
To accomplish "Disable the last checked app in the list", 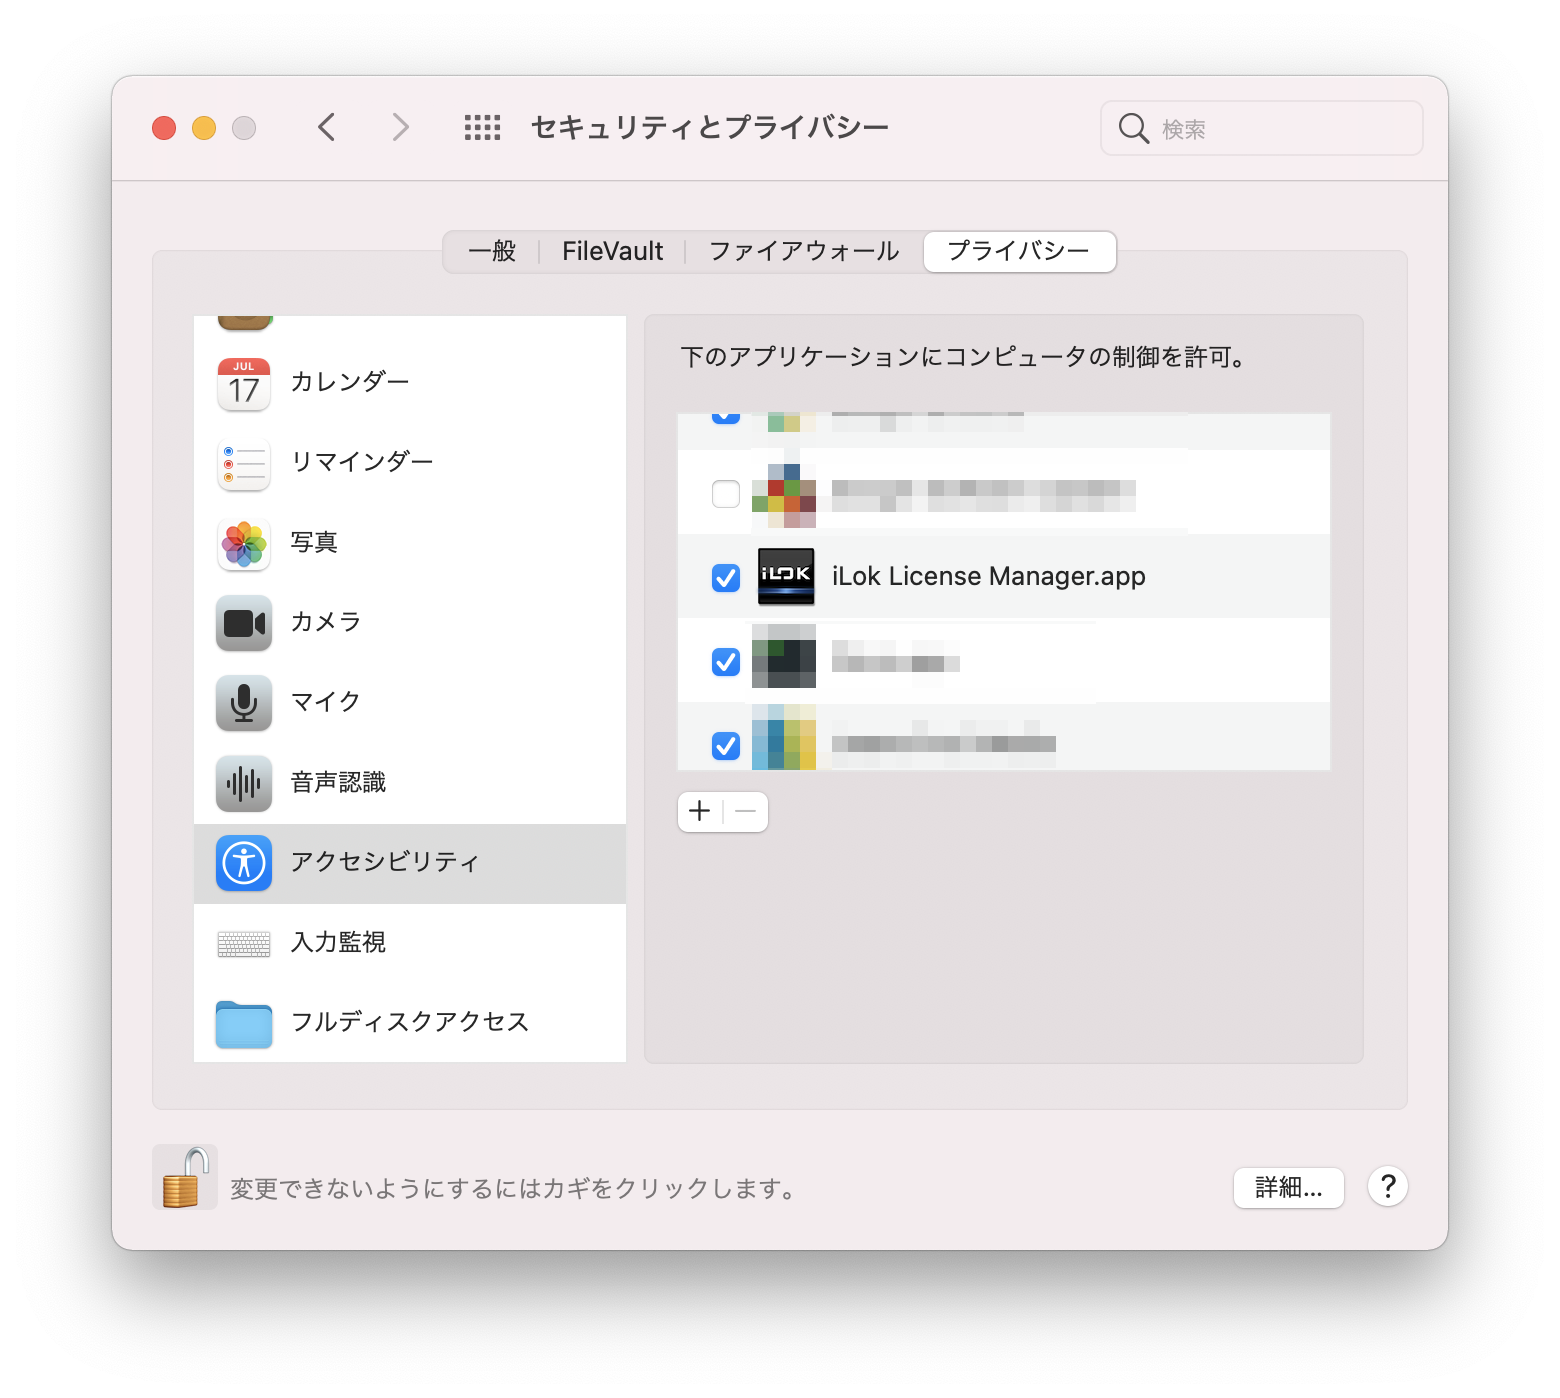I will tap(726, 744).
